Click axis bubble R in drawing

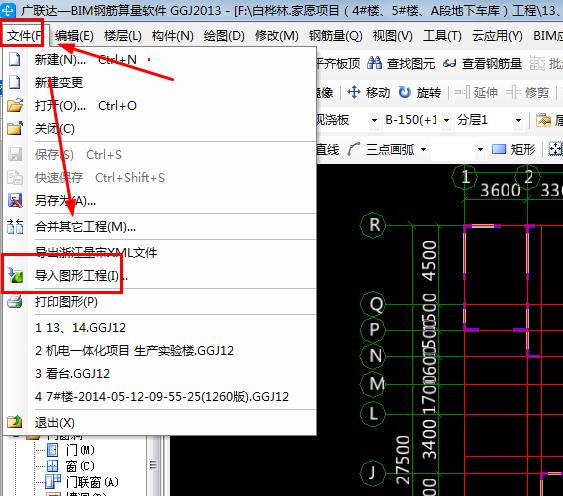374,225
